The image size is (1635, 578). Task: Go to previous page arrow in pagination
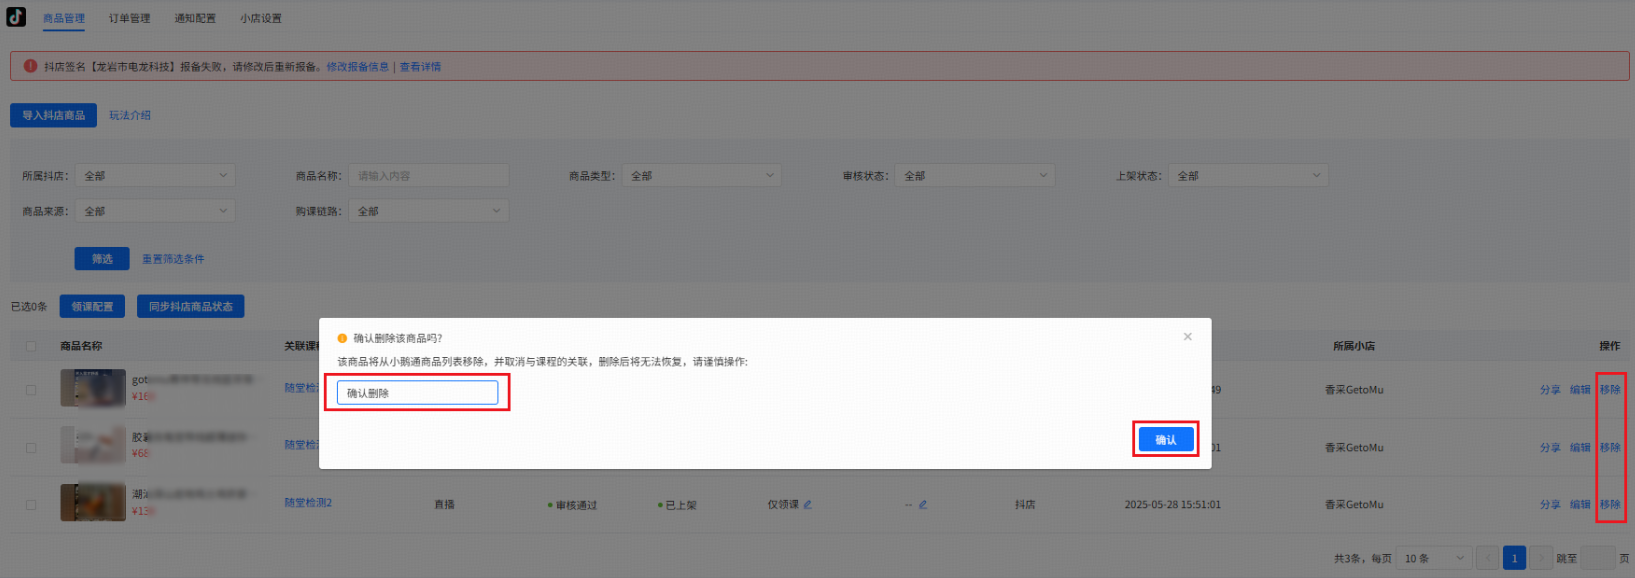(x=1487, y=558)
